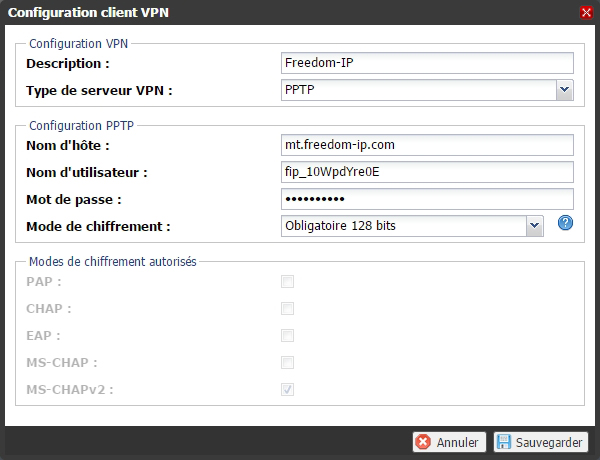600x460 pixels.
Task: Click the floppy disk save icon
Action: [503, 441]
